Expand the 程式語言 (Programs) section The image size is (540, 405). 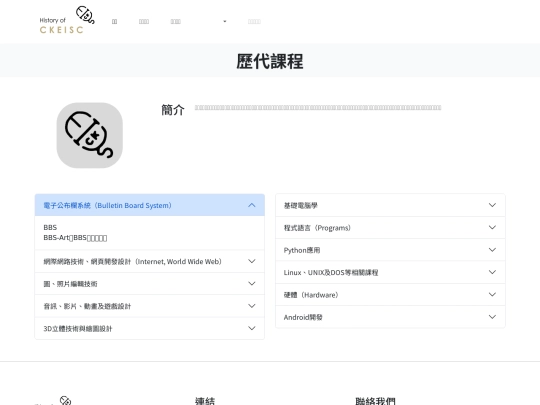click(390, 228)
